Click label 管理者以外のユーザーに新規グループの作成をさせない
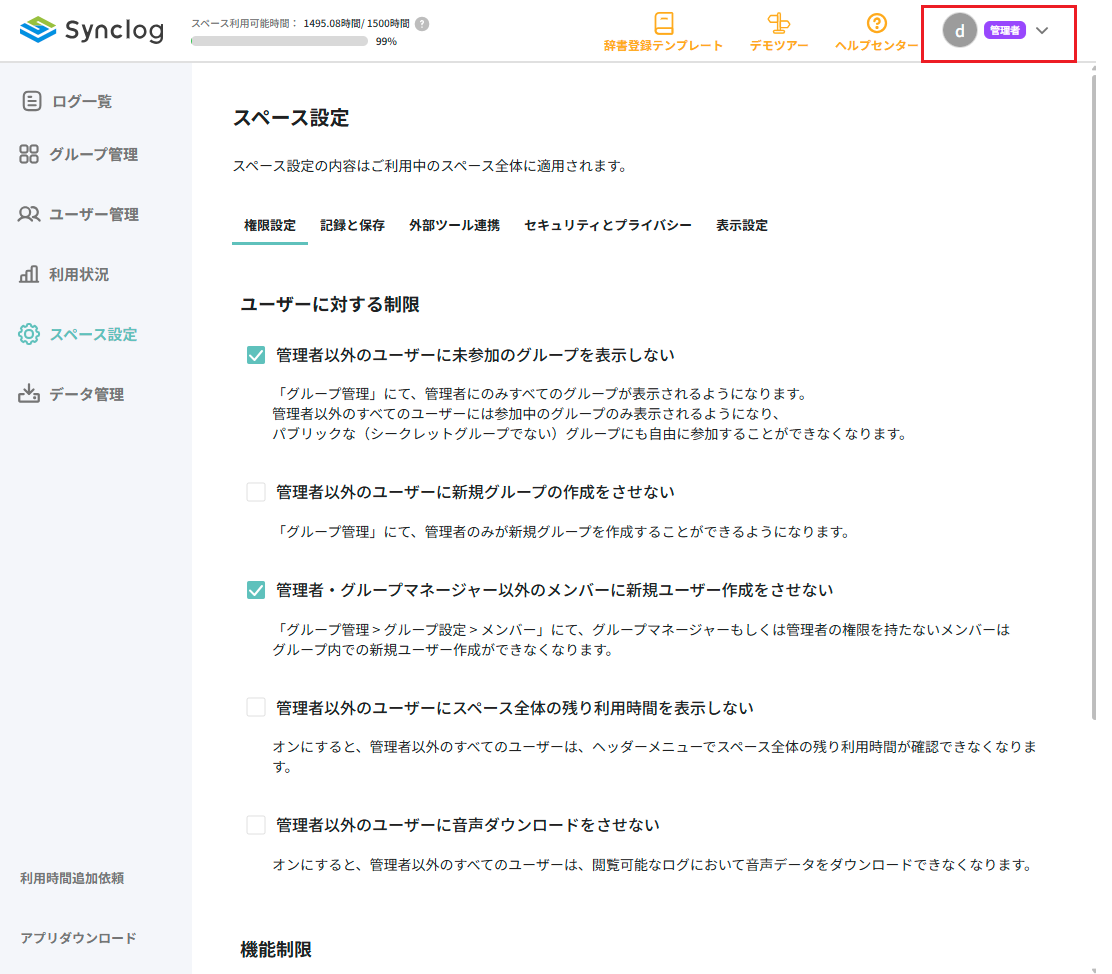1112x974 pixels. point(475,492)
